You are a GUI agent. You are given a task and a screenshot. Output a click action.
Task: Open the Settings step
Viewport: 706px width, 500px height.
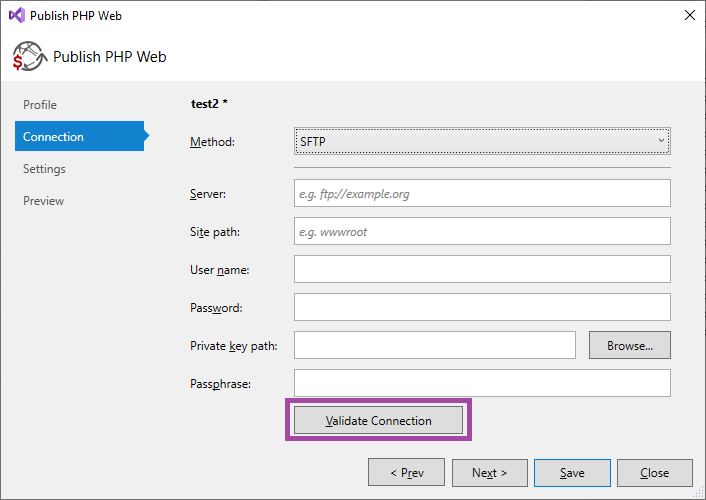tap(44, 169)
